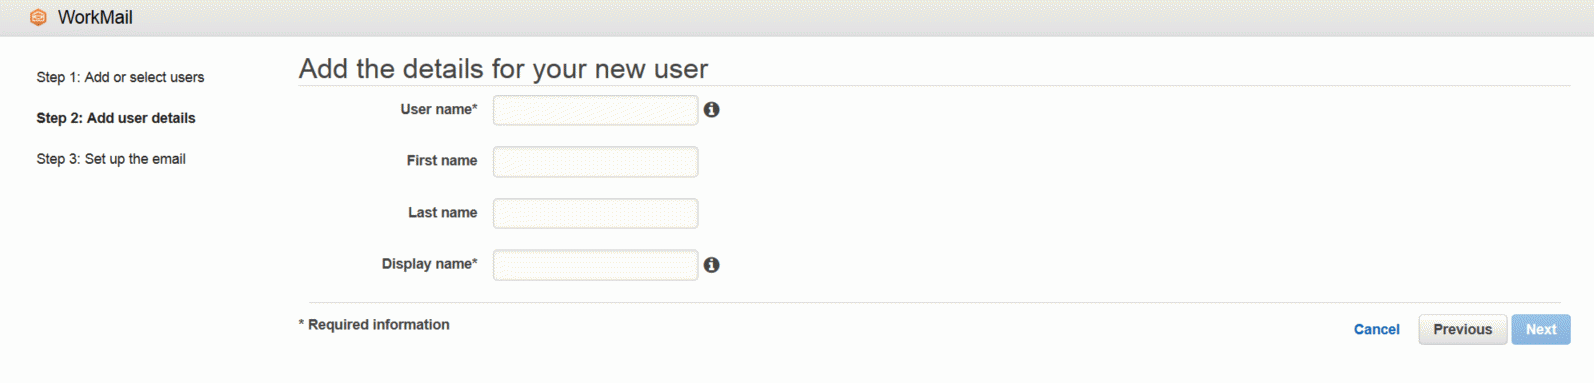Click the First name label
Screen dimensions: 1594x383
(442, 160)
